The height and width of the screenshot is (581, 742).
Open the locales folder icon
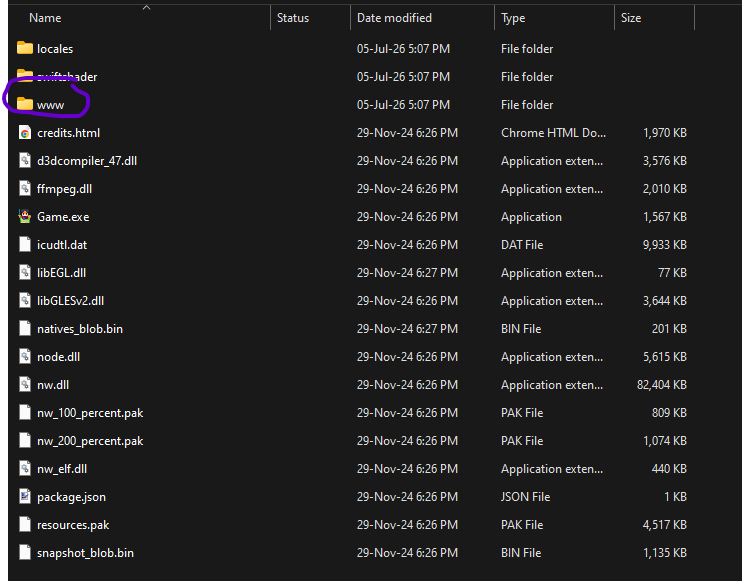point(25,48)
